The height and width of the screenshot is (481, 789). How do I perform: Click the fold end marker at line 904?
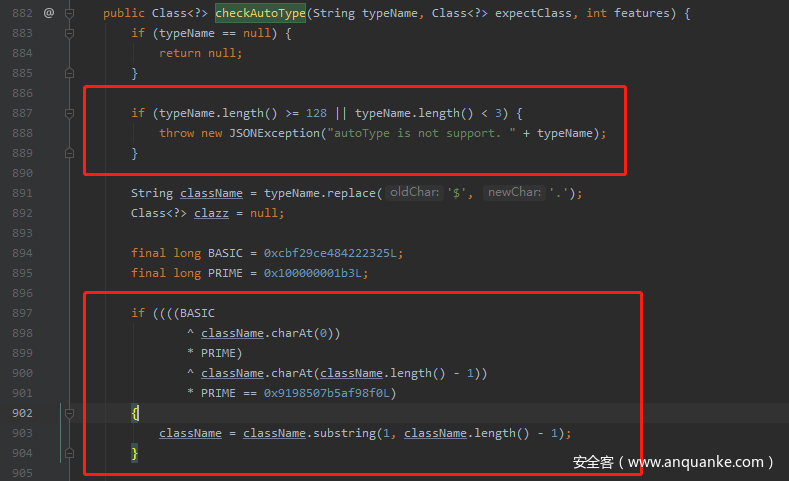coord(69,453)
